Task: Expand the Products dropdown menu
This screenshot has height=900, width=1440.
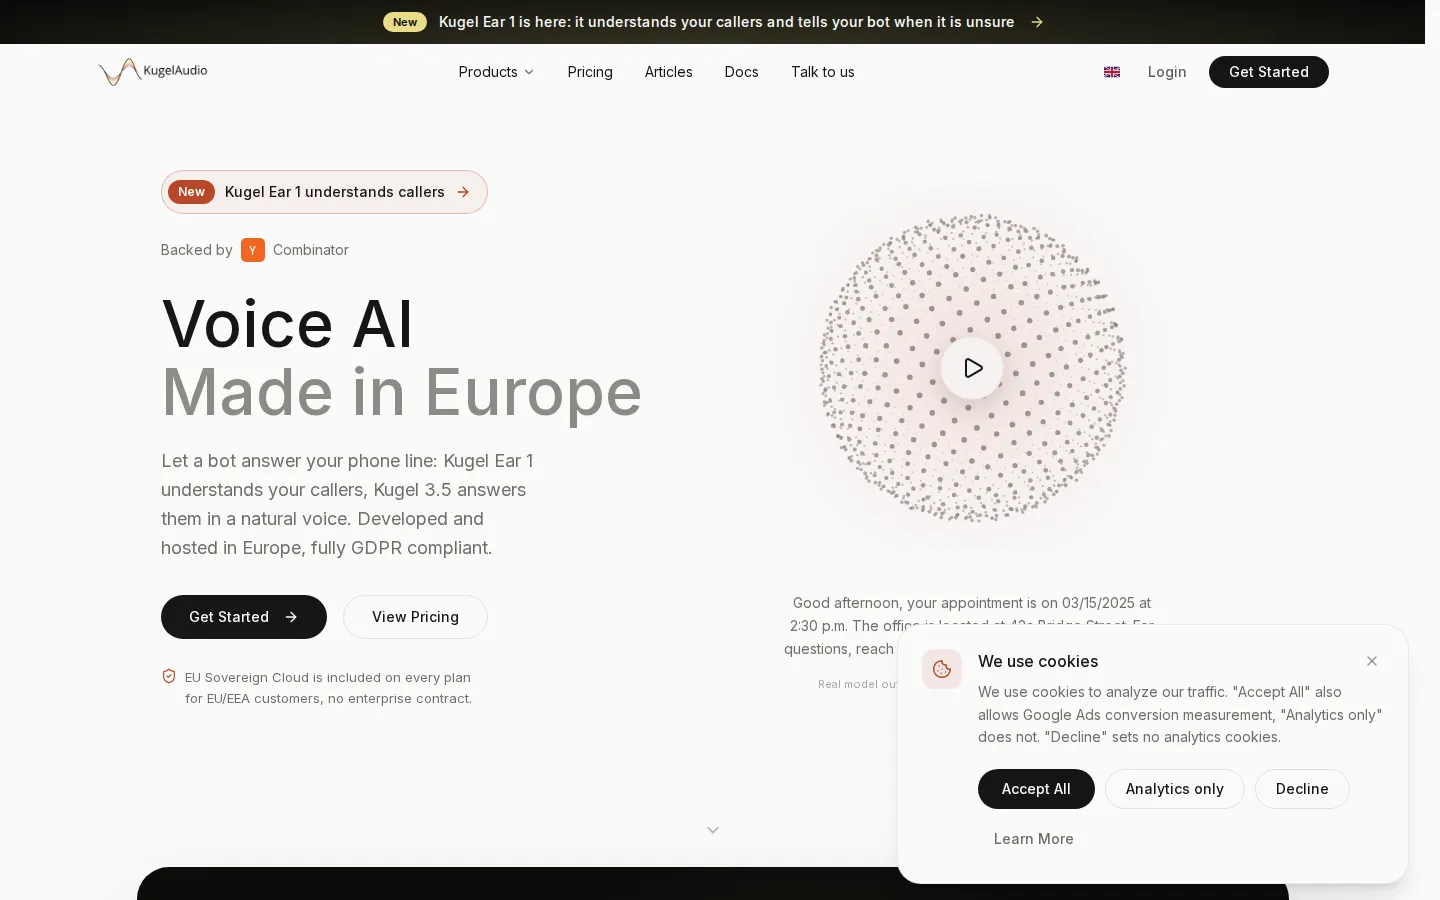Action: click(497, 72)
